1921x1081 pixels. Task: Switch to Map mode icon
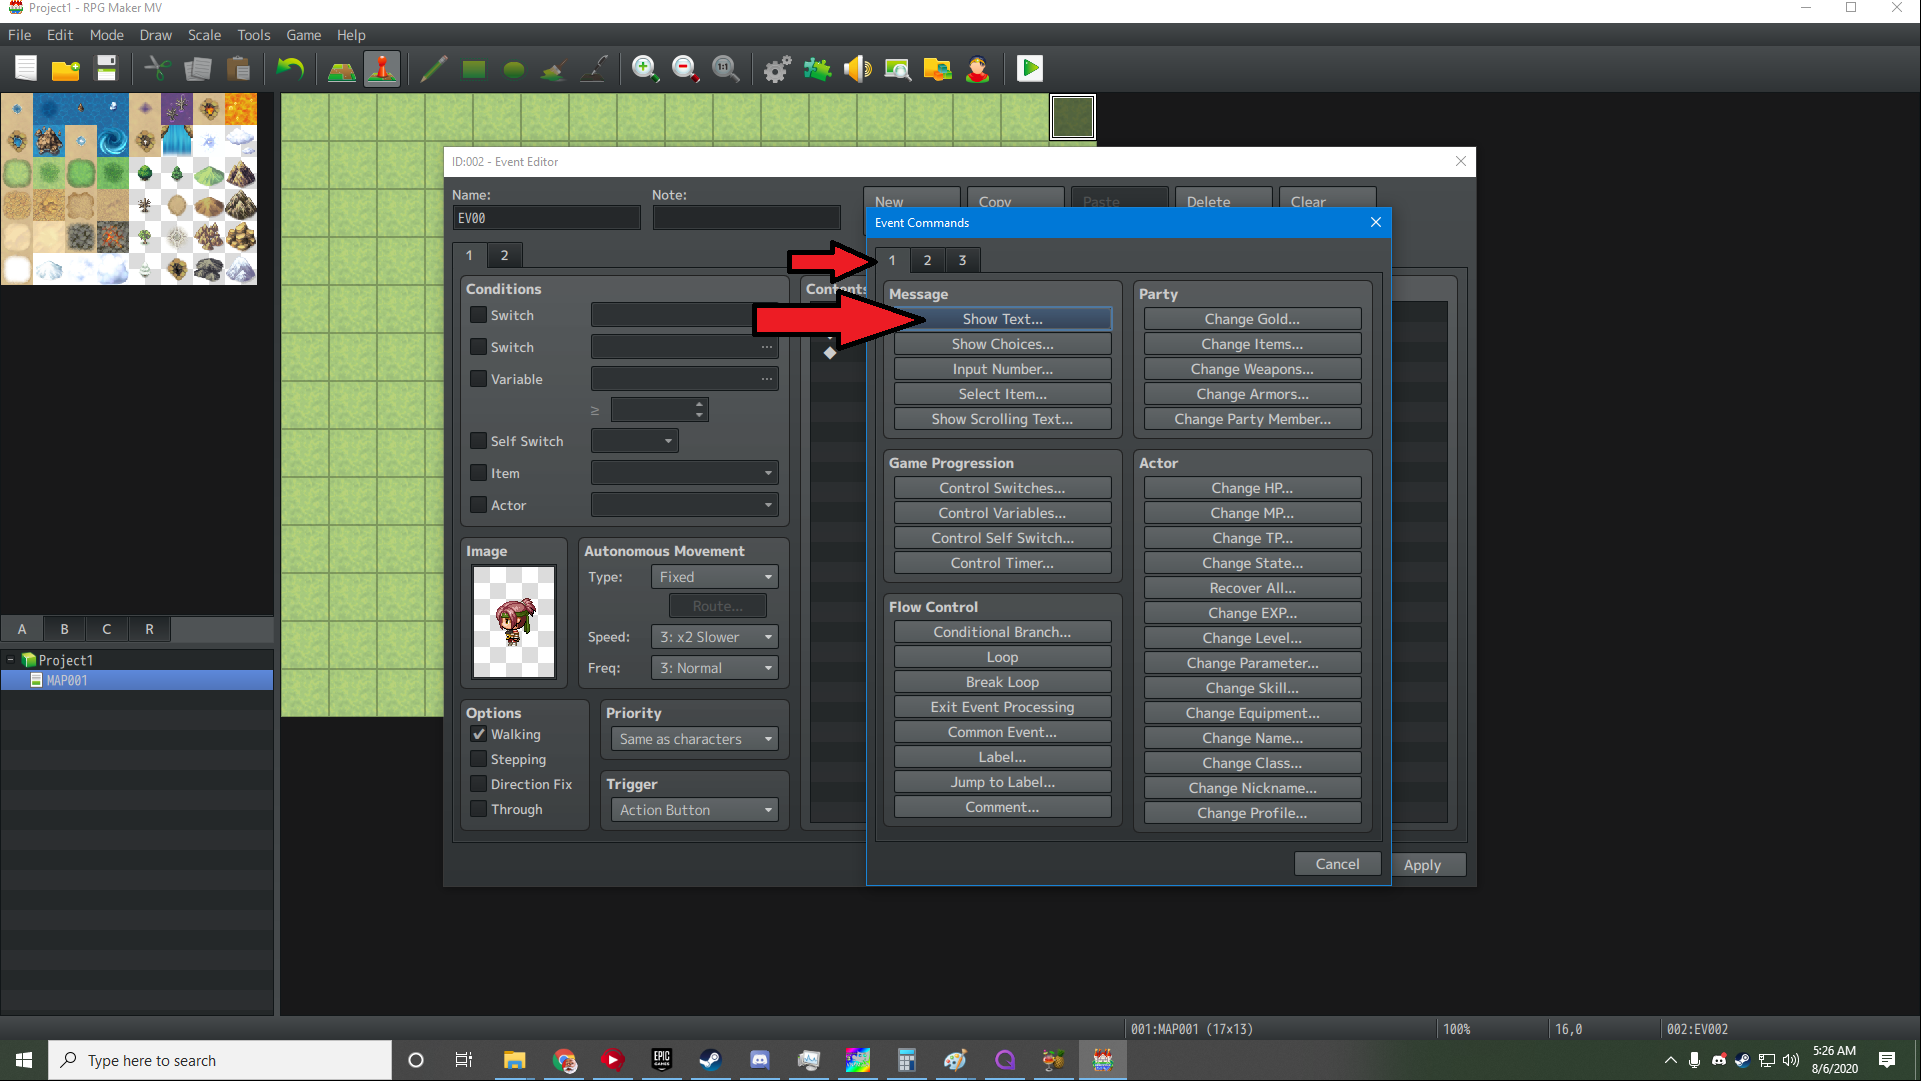[x=342, y=69]
